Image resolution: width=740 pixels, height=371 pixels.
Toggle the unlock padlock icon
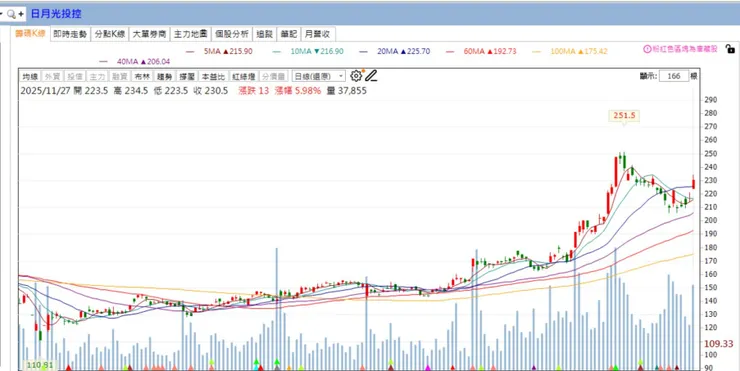click(x=730, y=49)
